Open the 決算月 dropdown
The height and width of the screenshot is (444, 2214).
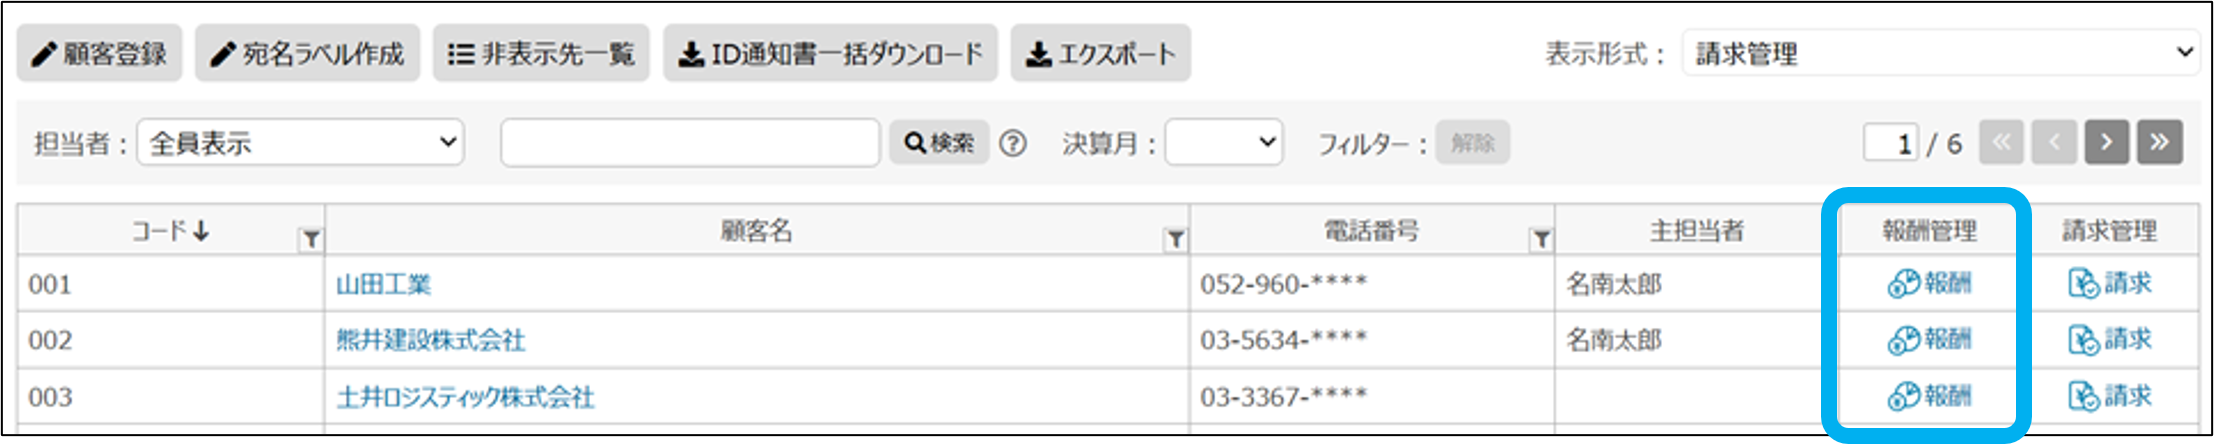[x=1224, y=143]
